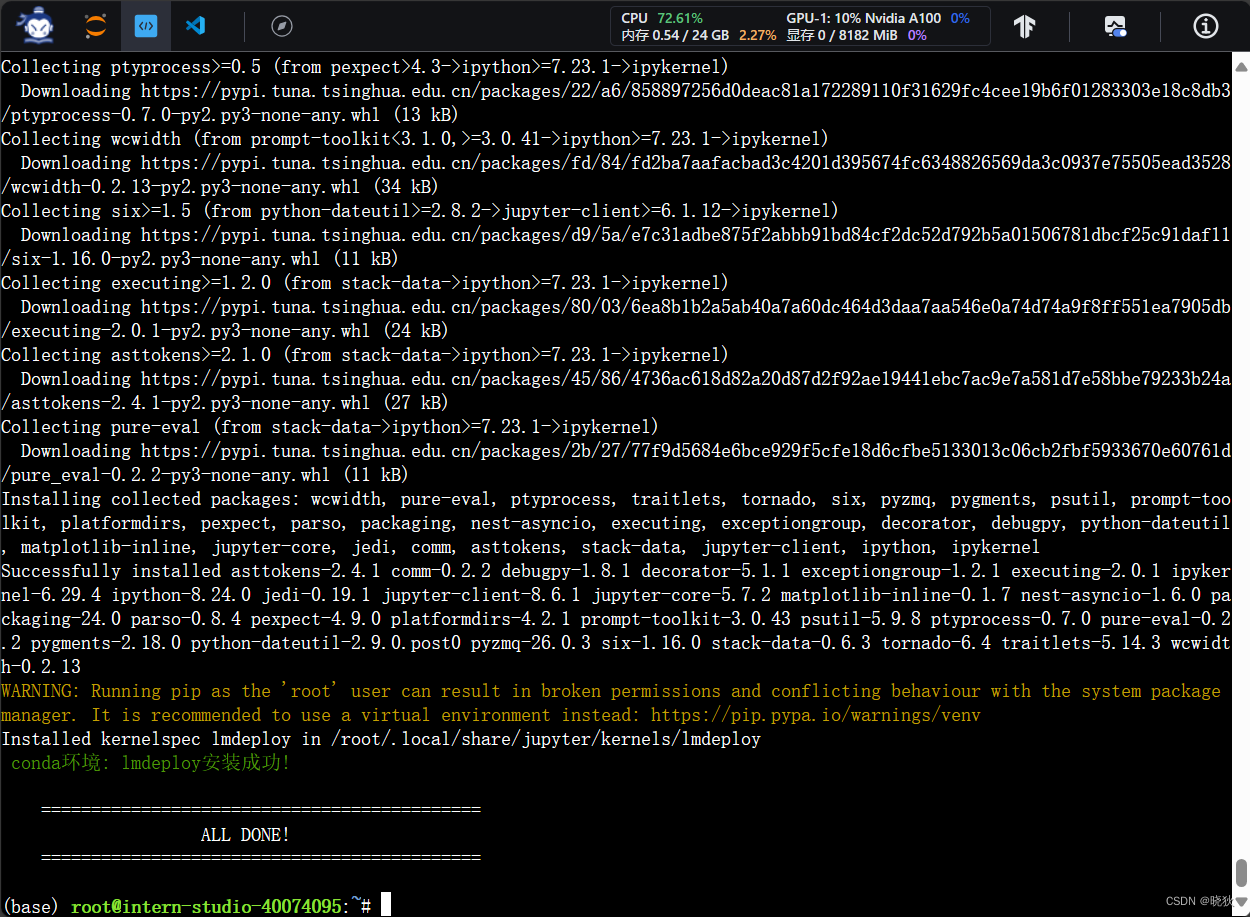
Task: Select the ALL DONE! banner text
Action: coord(244,834)
